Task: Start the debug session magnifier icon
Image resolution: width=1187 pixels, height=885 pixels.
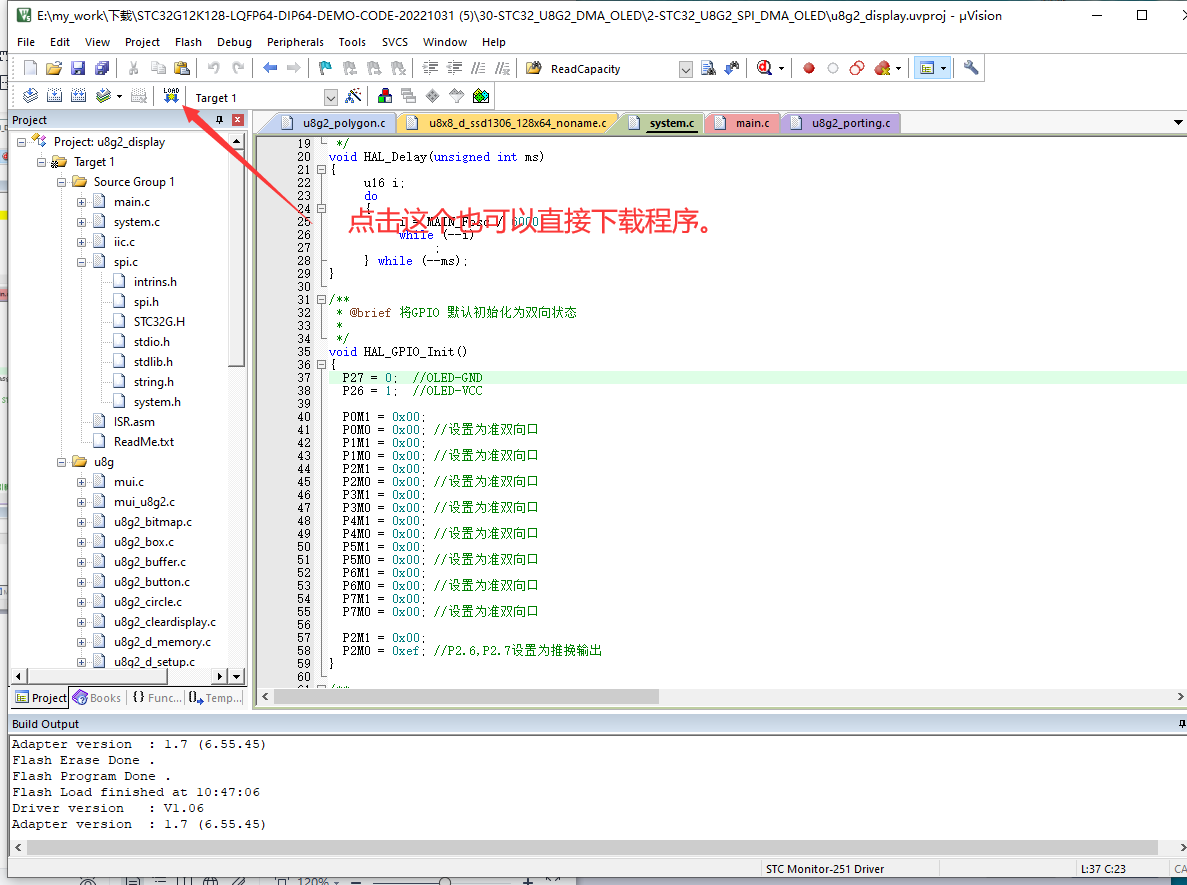Action: (765, 68)
